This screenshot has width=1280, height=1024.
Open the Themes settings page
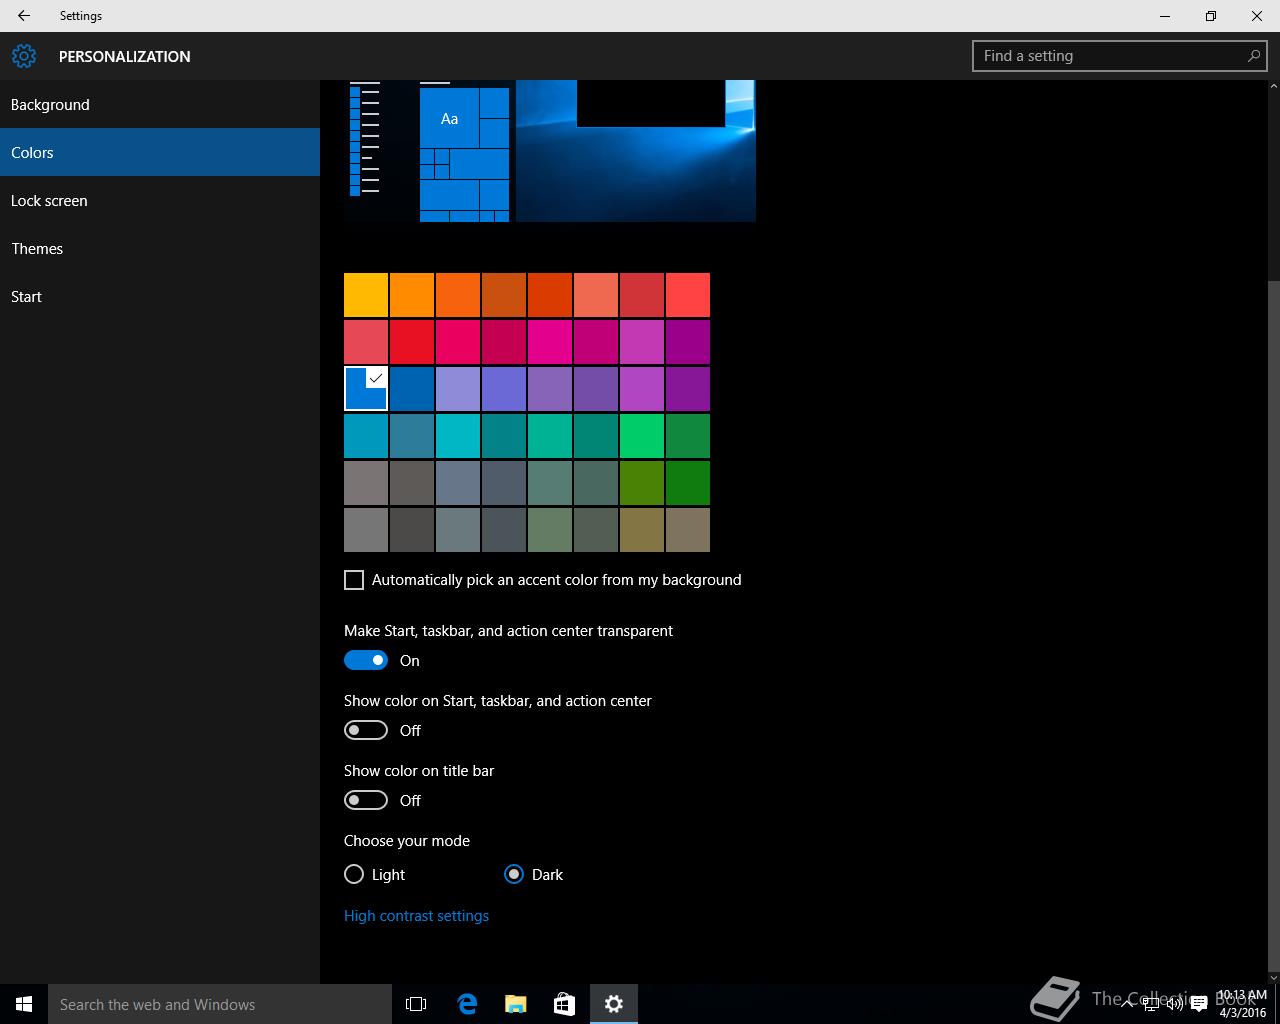pyautogui.click(x=160, y=248)
